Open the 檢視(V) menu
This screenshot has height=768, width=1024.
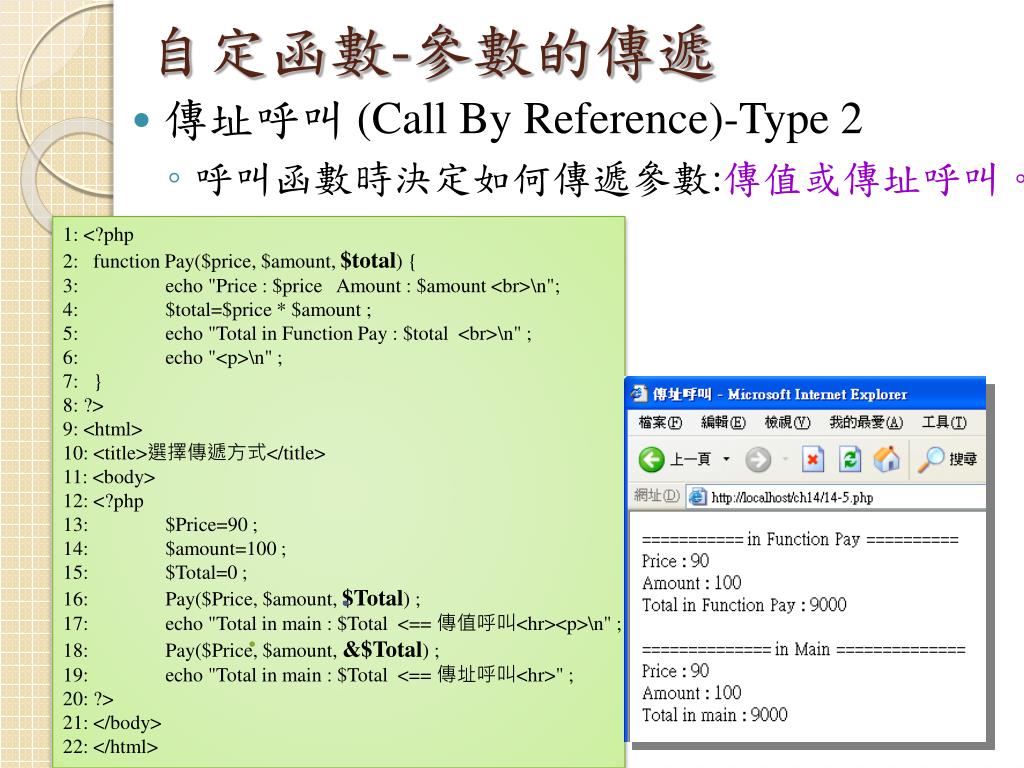(787, 423)
